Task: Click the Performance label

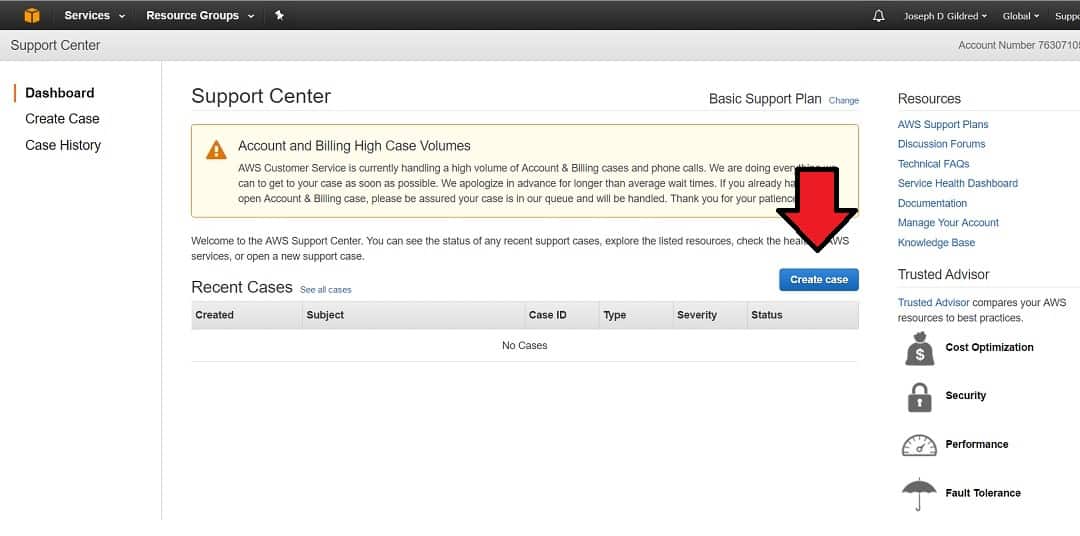Action: 977,444
